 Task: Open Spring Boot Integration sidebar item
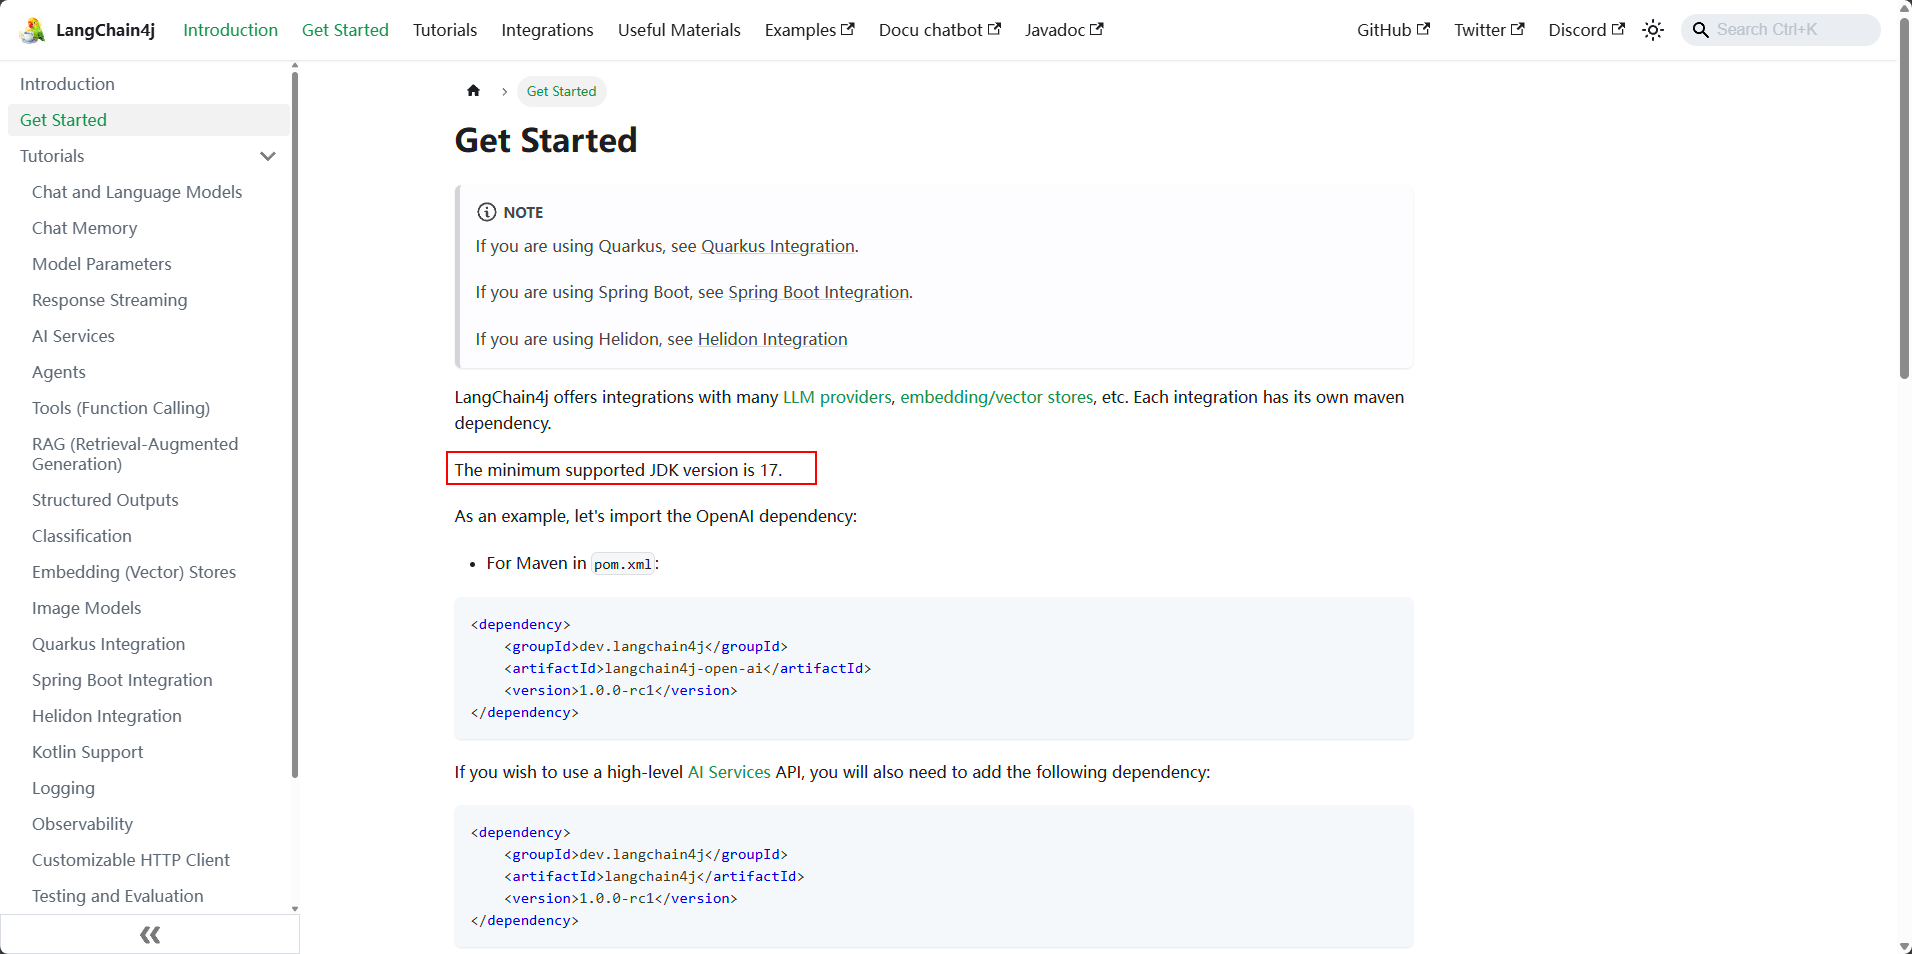(122, 680)
